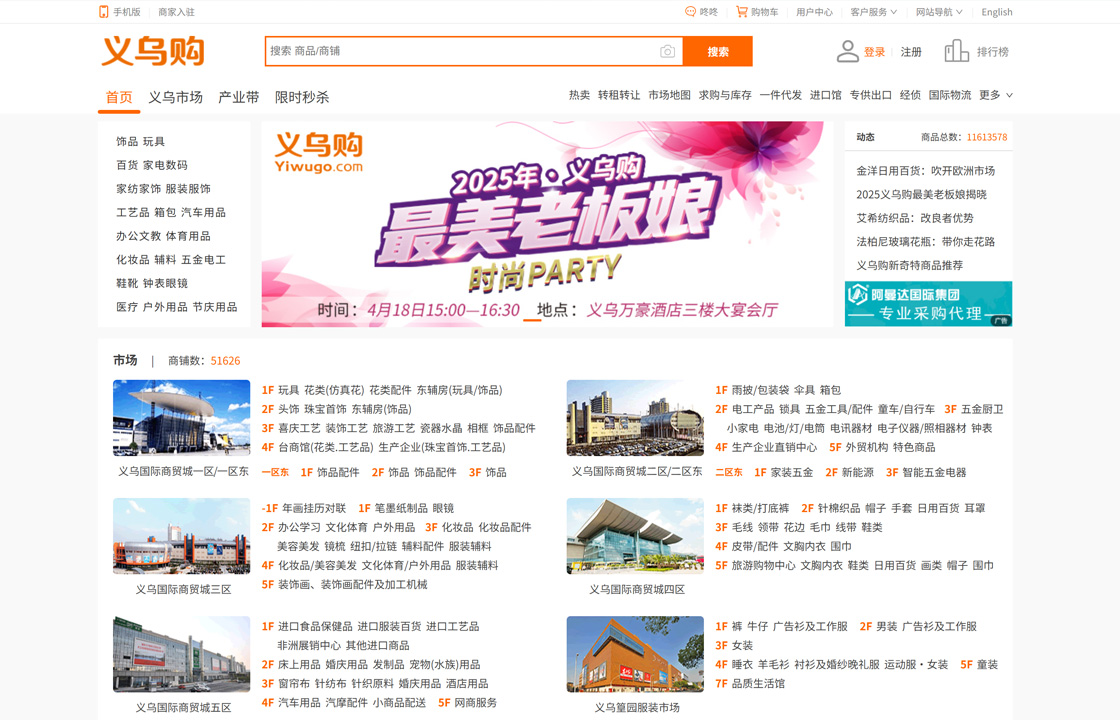Open the 一区东 section link
The image size is (1120, 720).
275,472
